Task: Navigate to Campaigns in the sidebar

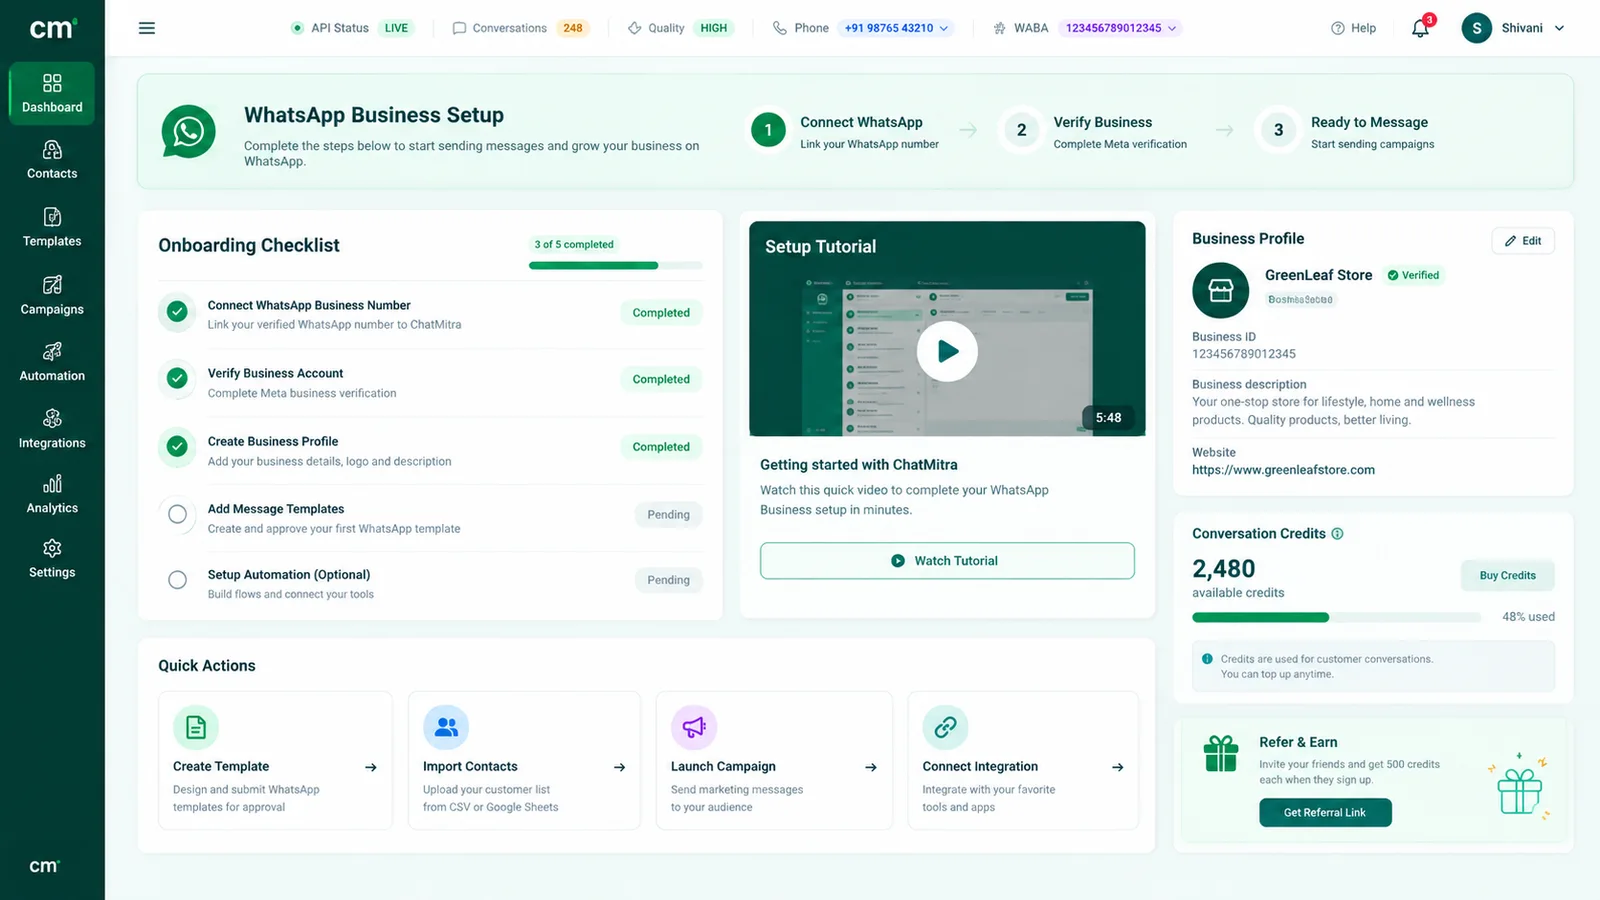Action: [52, 296]
